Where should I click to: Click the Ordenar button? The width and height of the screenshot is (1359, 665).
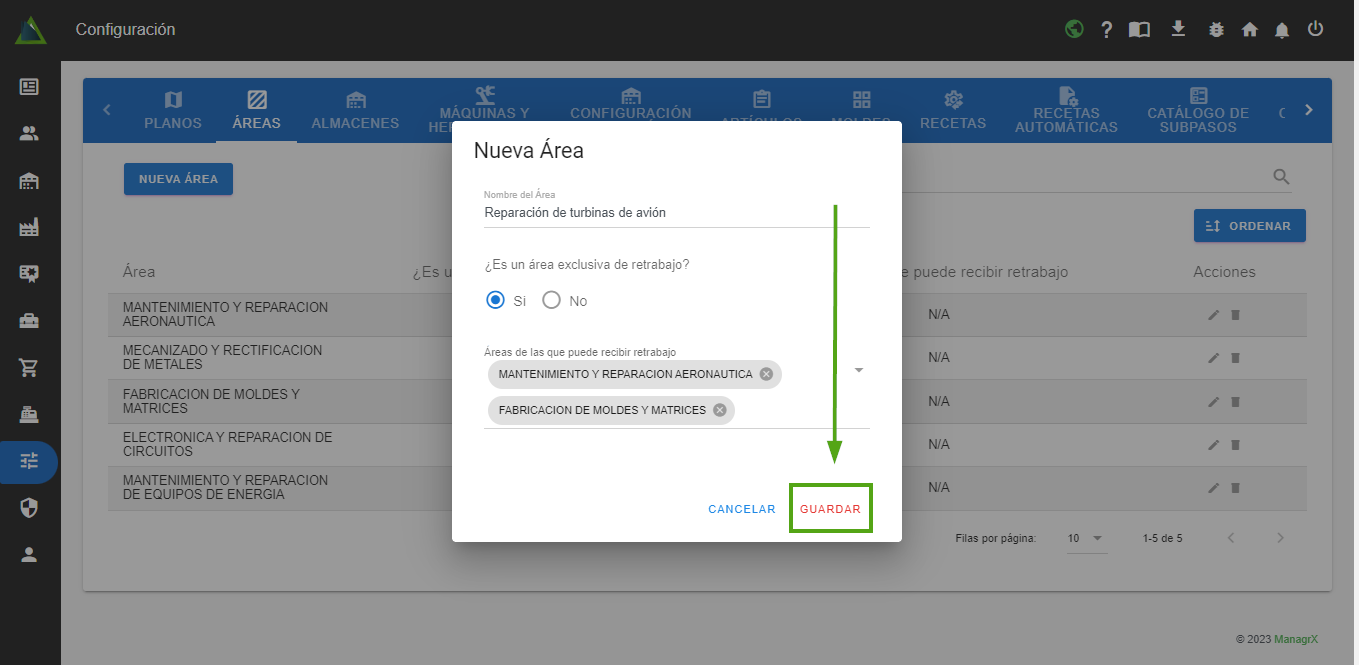tap(1249, 226)
